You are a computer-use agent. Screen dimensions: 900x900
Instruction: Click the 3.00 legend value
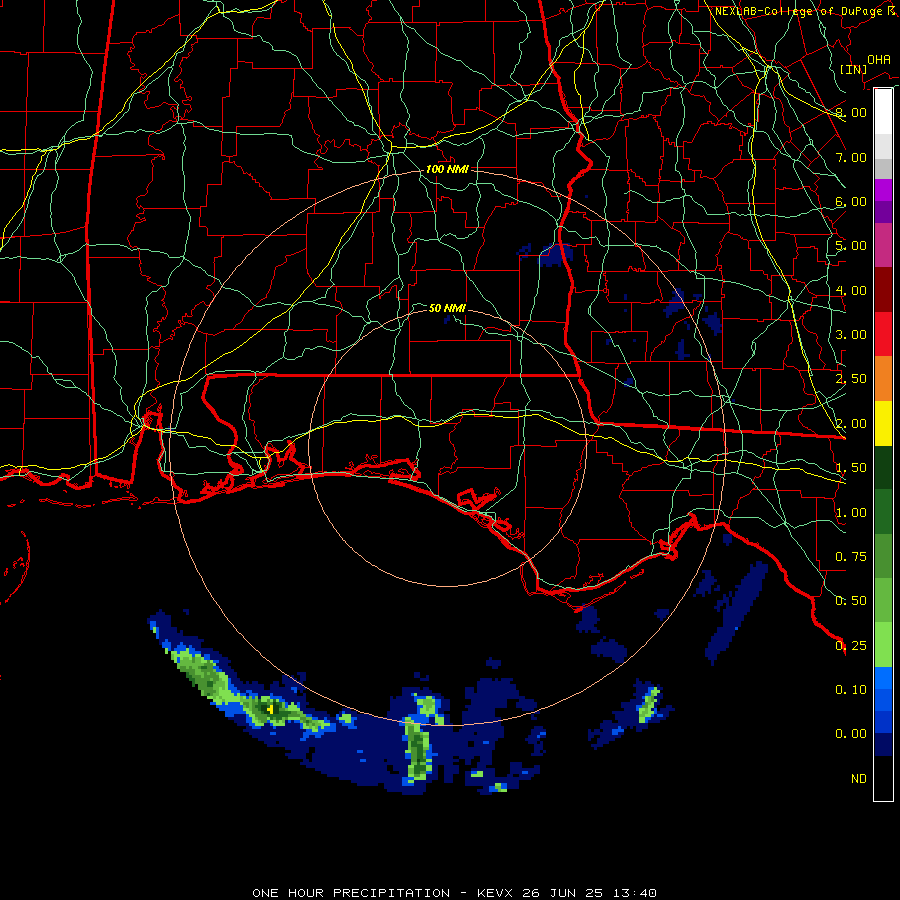pos(851,335)
